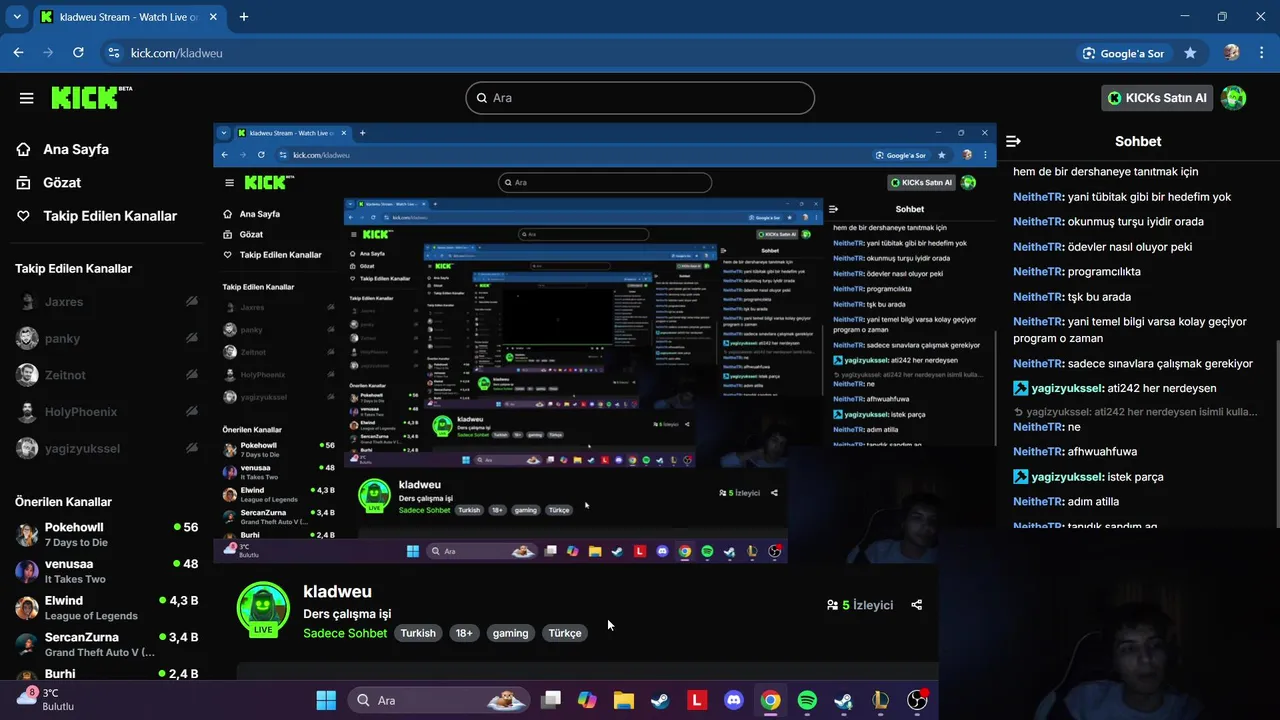Screen dimensions: 1280x720
Task: Open File Explorer from the taskbar
Action: point(623,700)
